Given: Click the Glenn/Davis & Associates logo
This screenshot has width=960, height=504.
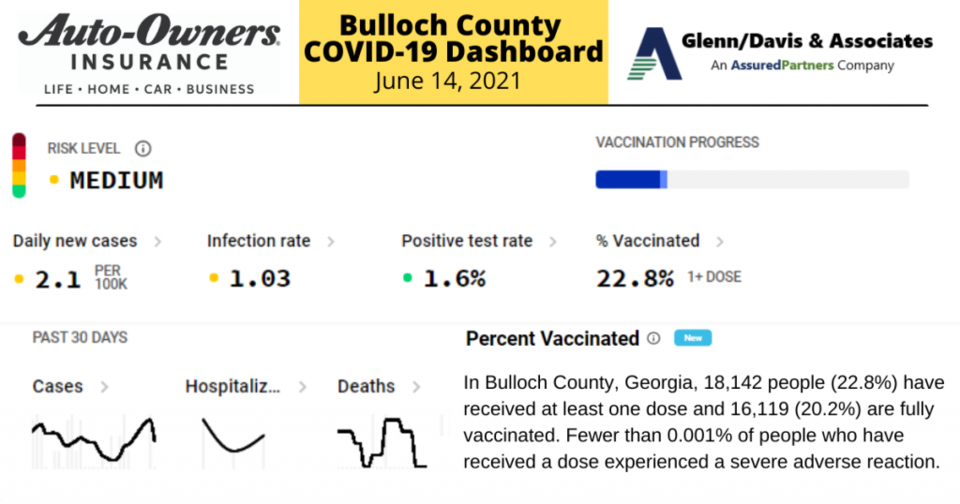Looking at the screenshot, I should click(x=779, y=53).
